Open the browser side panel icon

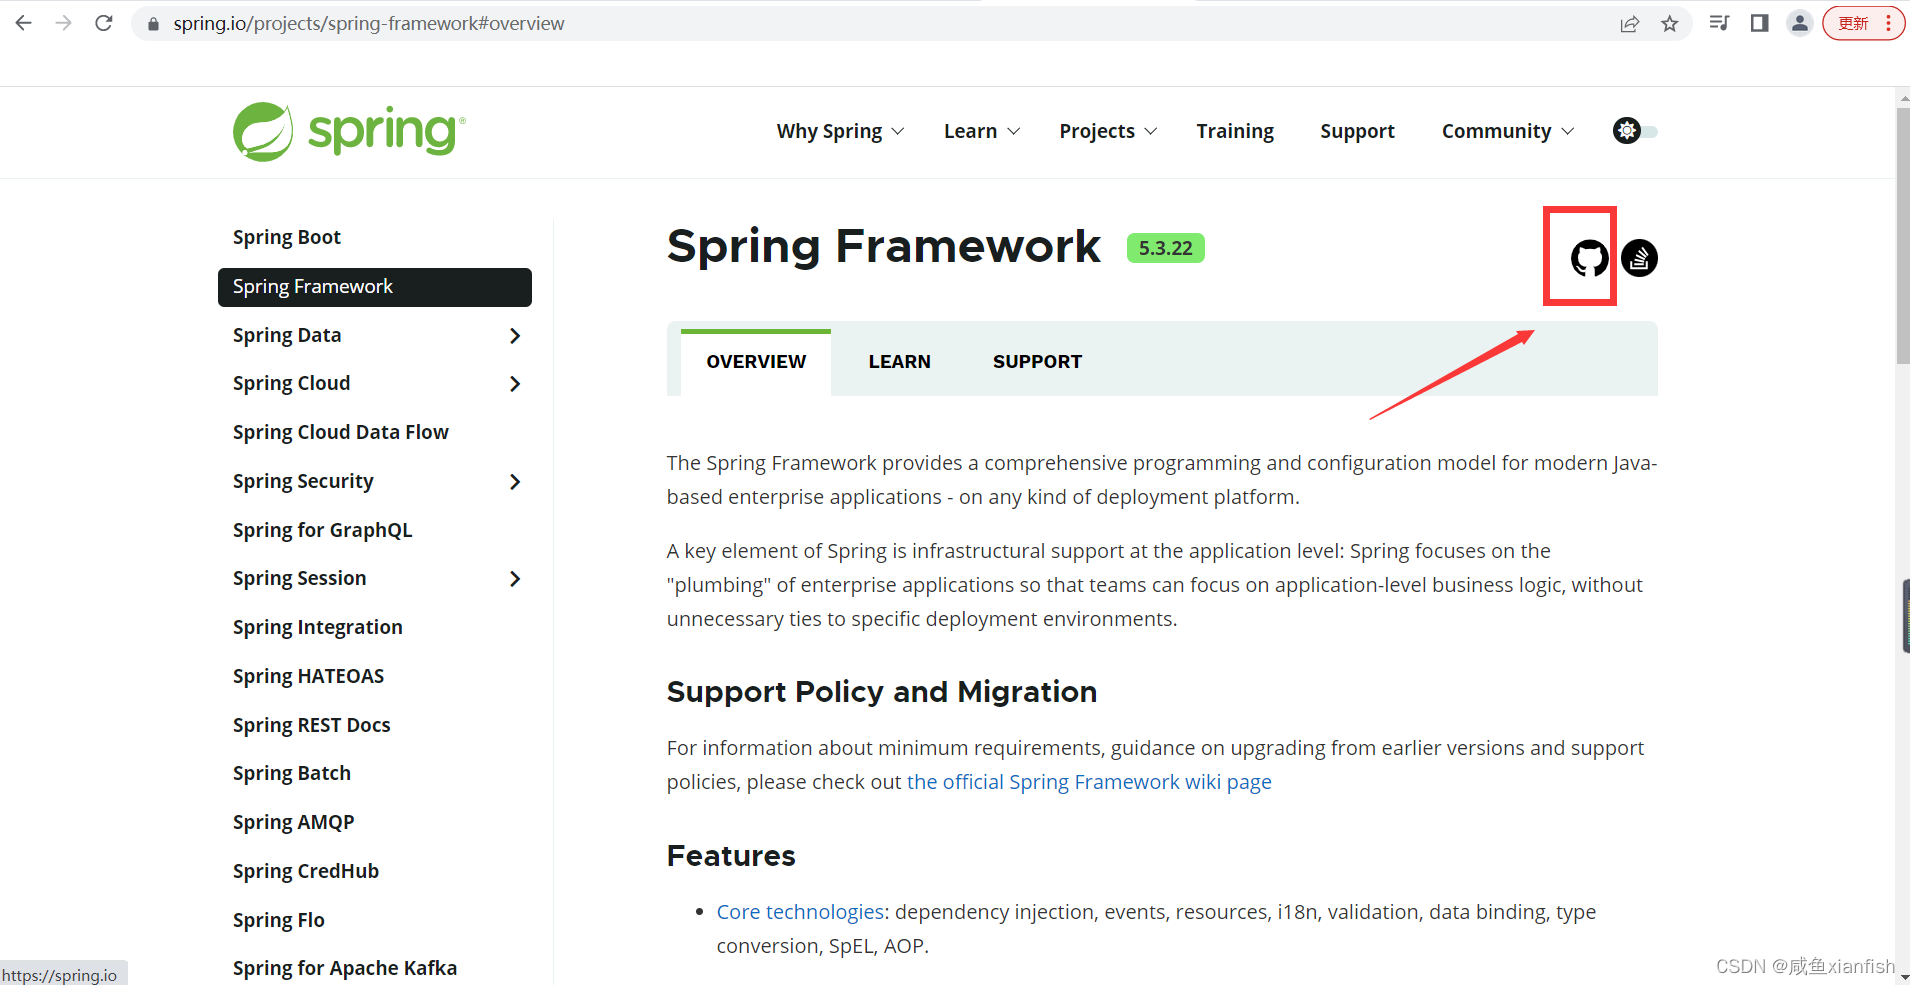tap(1759, 22)
